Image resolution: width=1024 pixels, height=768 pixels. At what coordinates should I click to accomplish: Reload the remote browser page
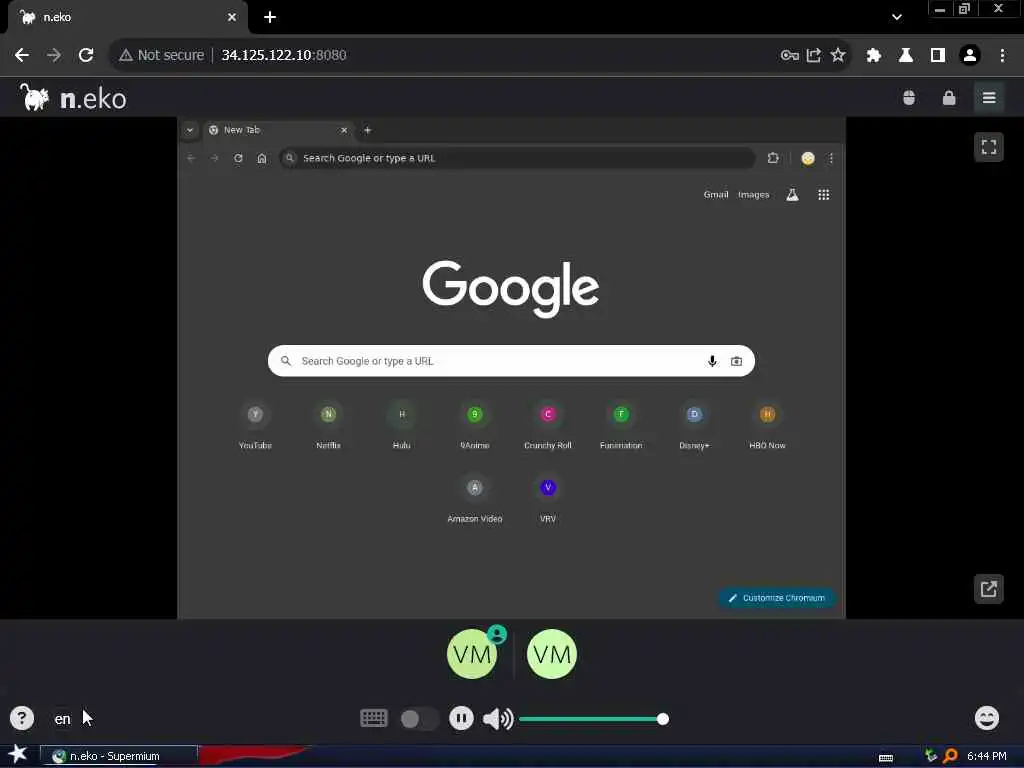[238, 158]
